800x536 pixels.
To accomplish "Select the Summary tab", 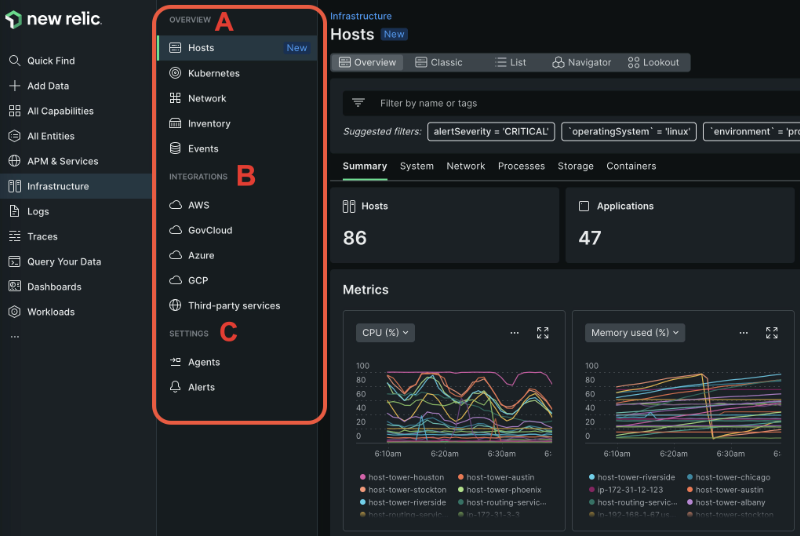I will [x=365, y=166].
